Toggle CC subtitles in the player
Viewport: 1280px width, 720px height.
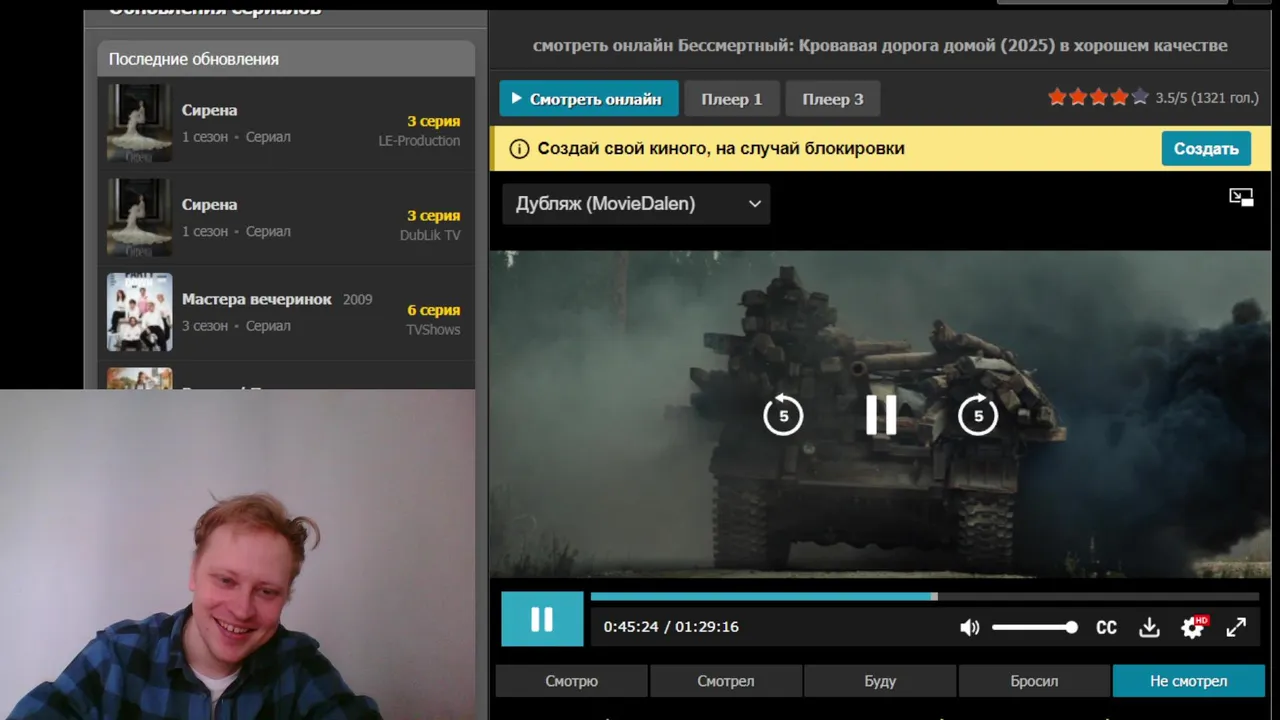(x=1106, y=627)
